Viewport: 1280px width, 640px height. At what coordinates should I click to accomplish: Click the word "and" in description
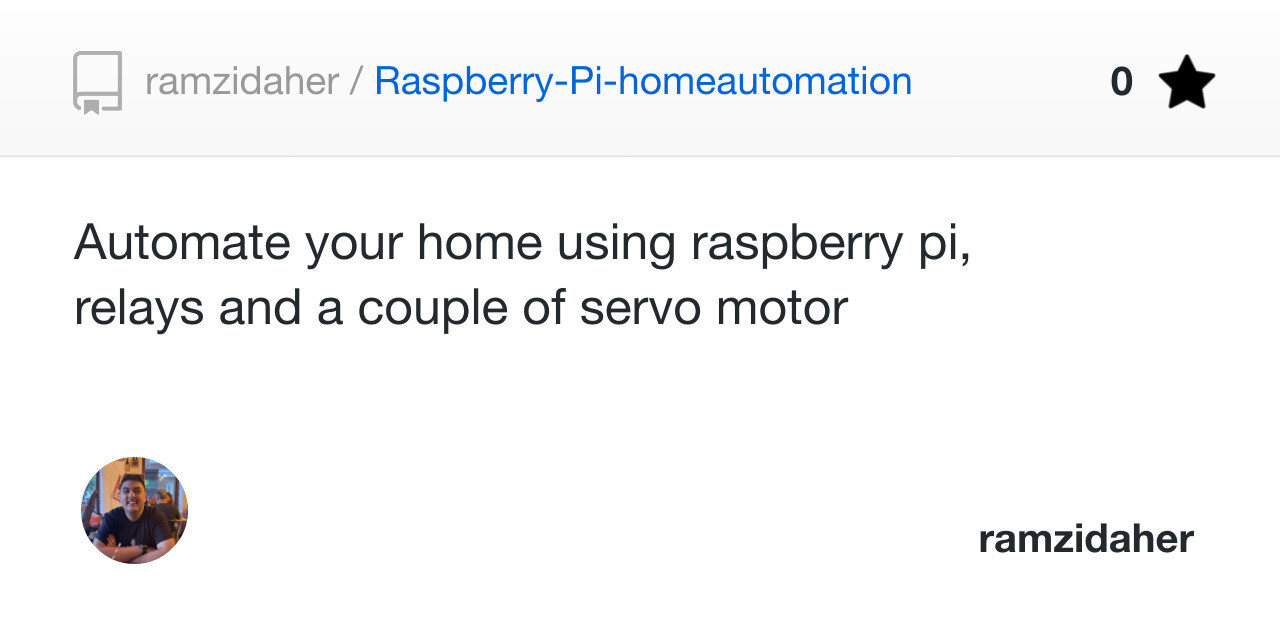click(260, 308)
